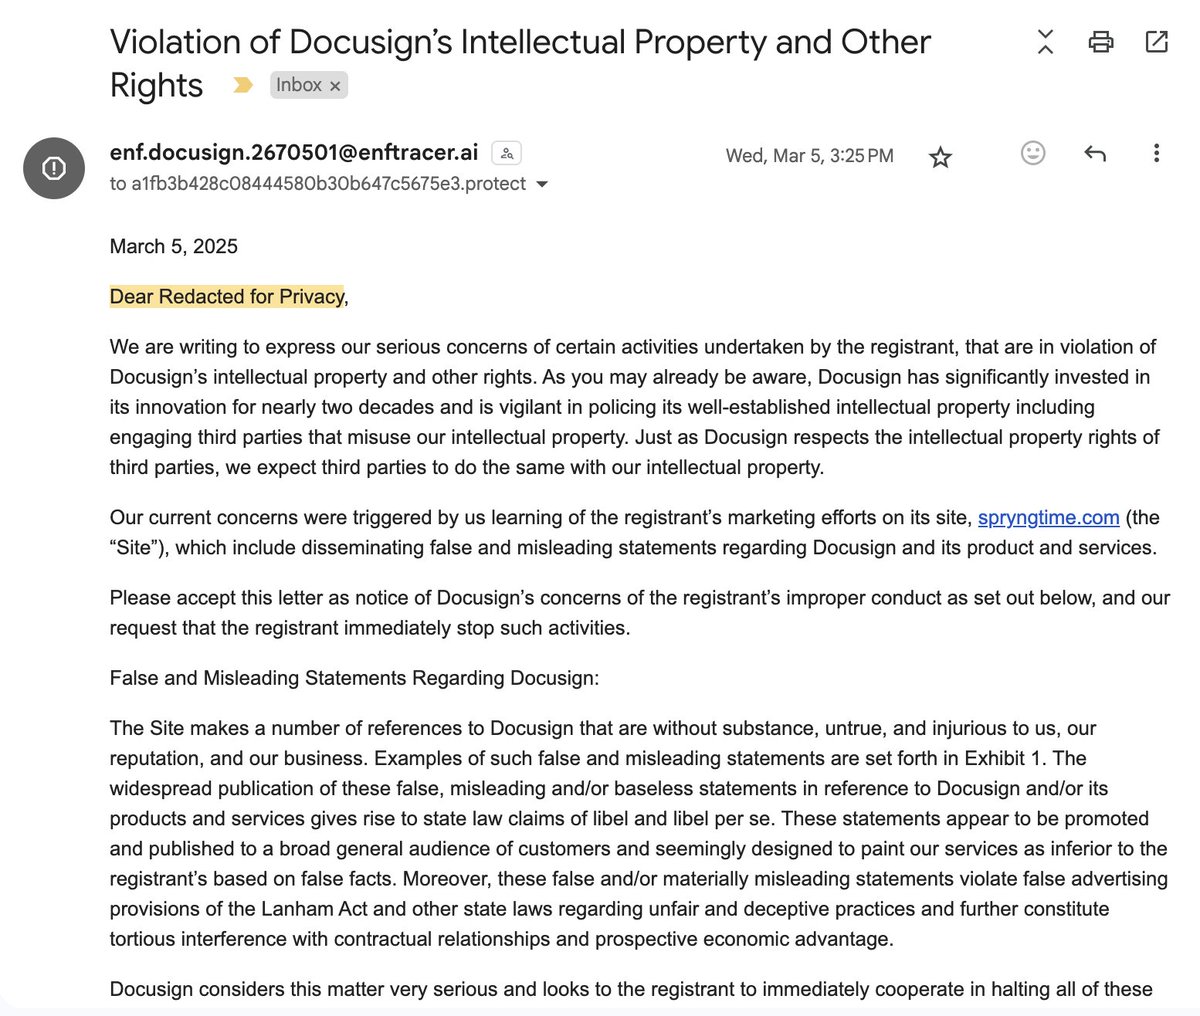1200x1016 pixels.
Task: Click the sender warning avatar icon
Action: [x=54, y=168]
